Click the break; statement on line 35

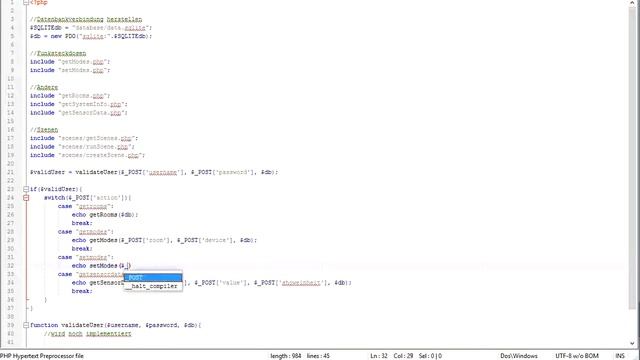tap(82, 291)
